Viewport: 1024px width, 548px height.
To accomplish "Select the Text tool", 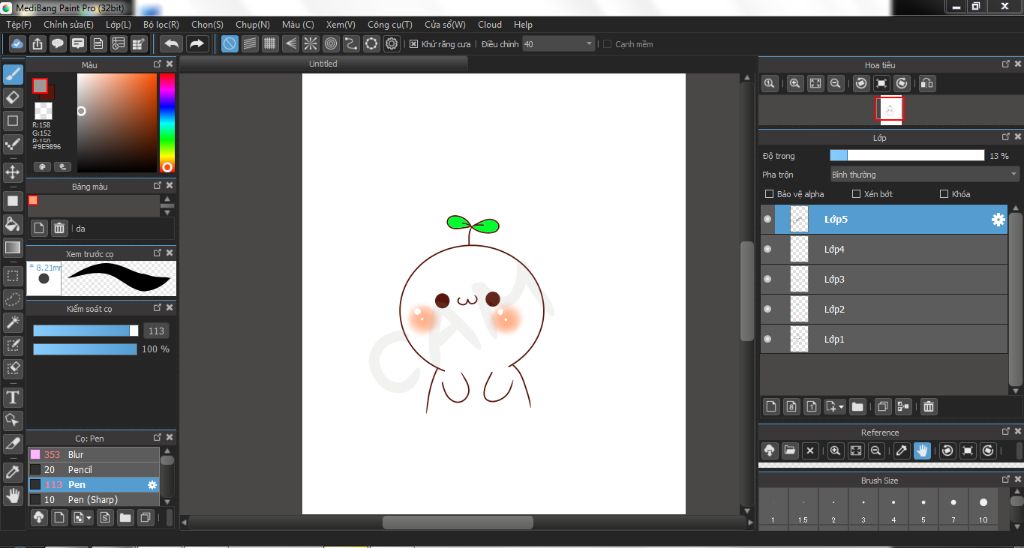I will (x=12, y=397).
